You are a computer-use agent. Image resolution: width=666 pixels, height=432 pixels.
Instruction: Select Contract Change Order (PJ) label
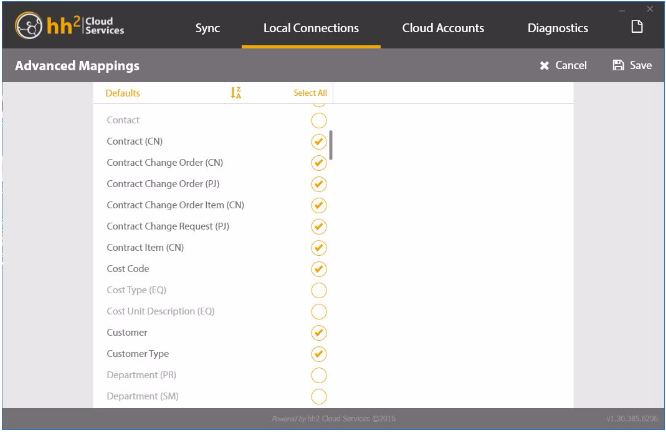[x=163, y=184]
